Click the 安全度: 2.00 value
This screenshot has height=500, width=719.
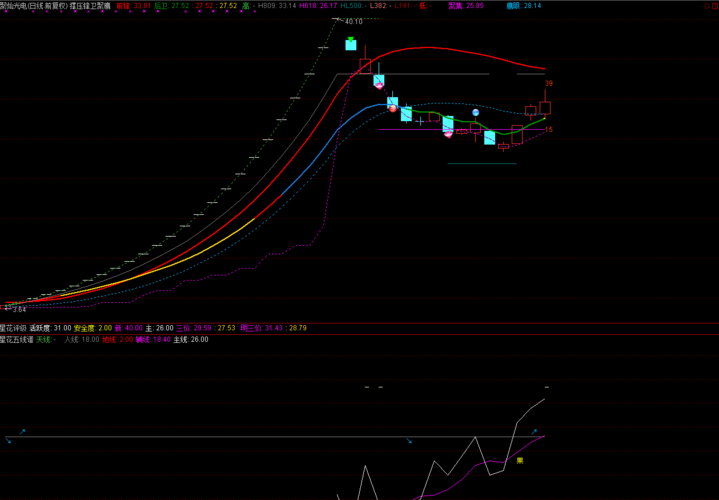click(93, 328)
